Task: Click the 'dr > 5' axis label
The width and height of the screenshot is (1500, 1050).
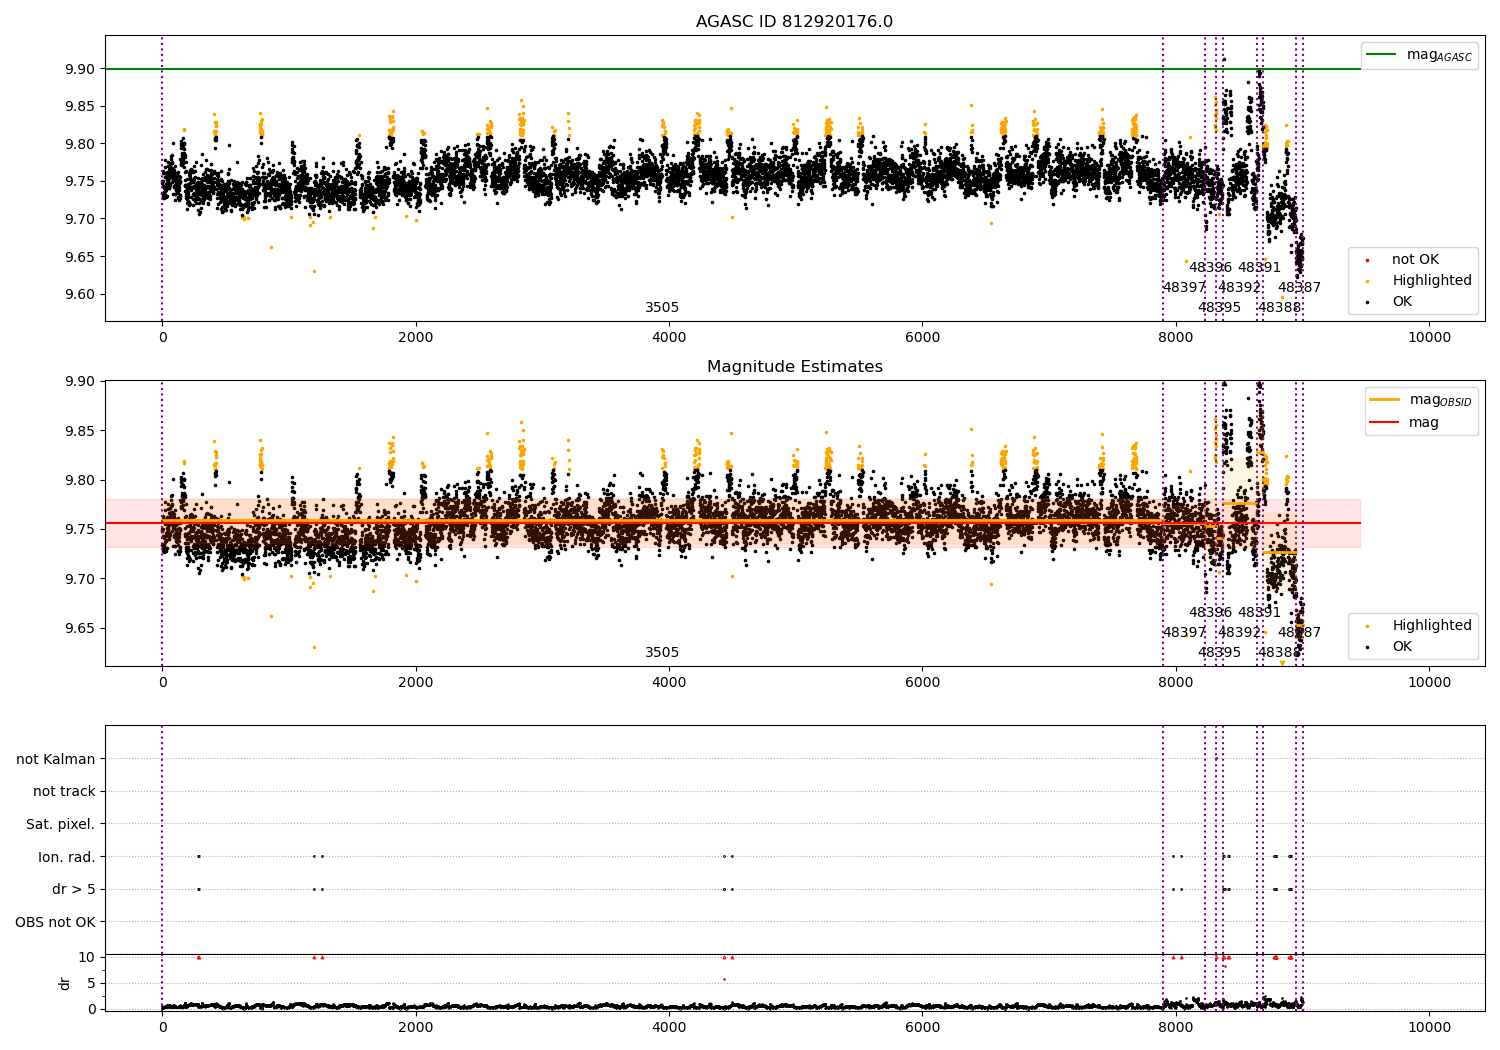Action: pyautogui.click(x=73, y=890)
